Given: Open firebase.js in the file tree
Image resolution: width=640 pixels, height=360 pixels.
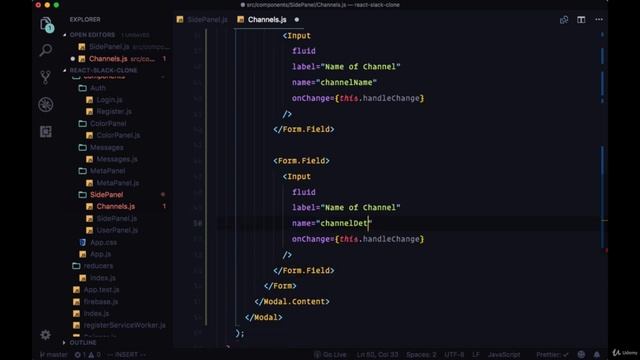Looking at the screenshot, I should tap(100, 302).
